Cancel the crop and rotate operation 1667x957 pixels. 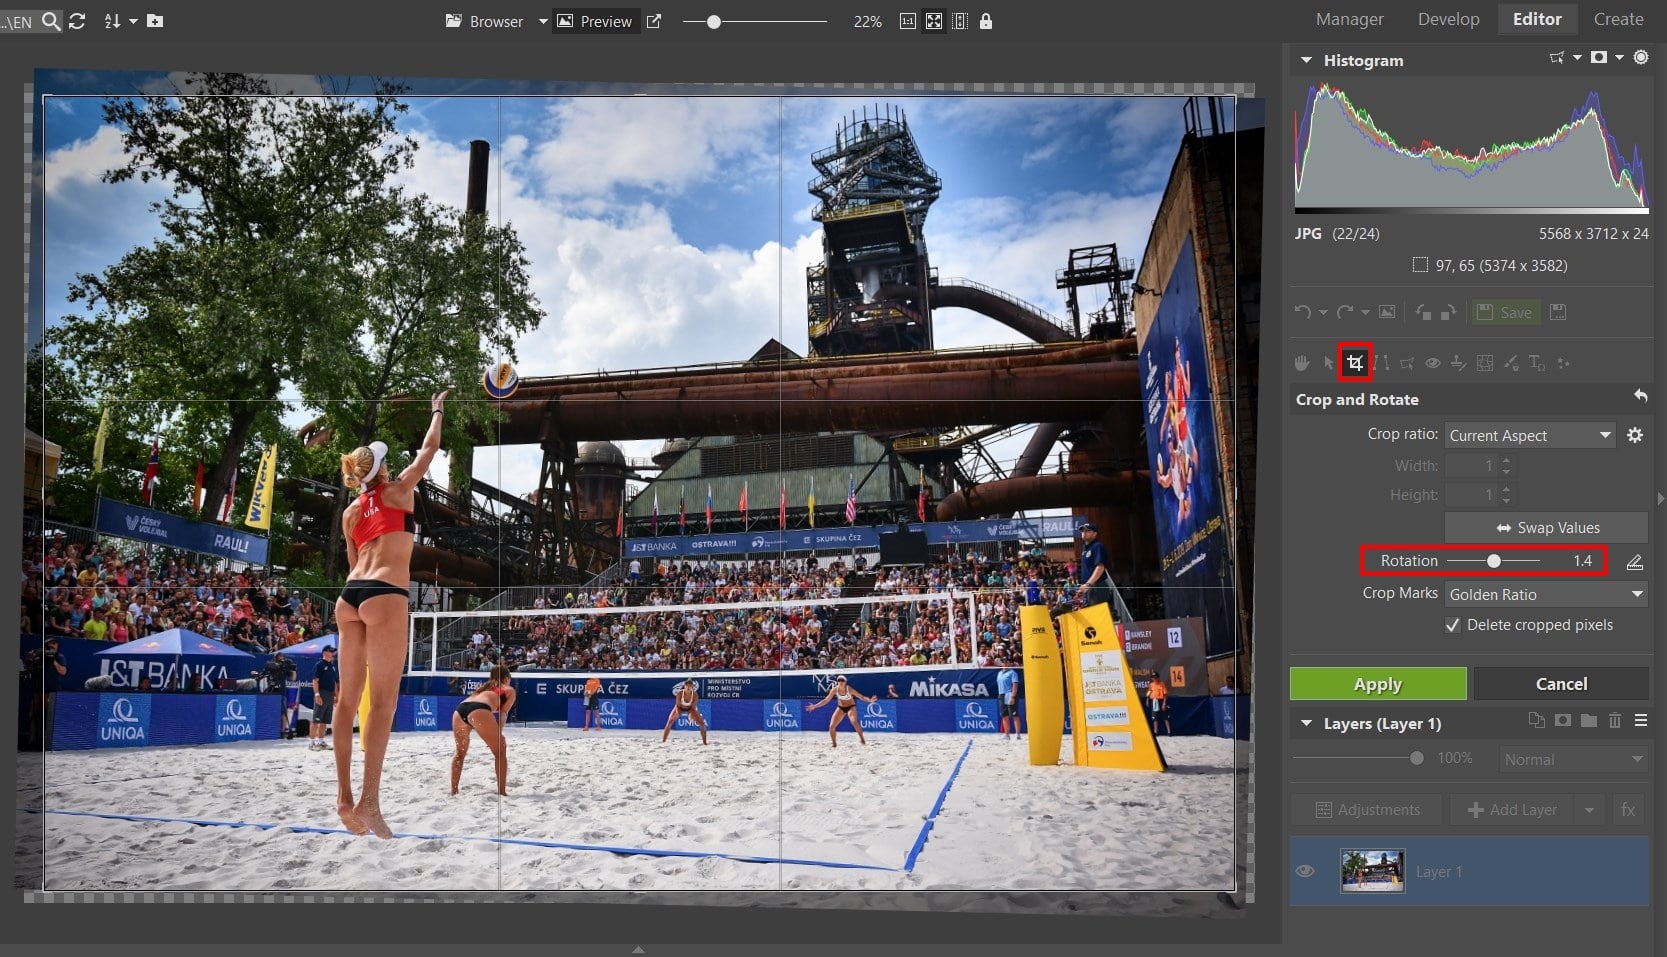(1560, 684)
